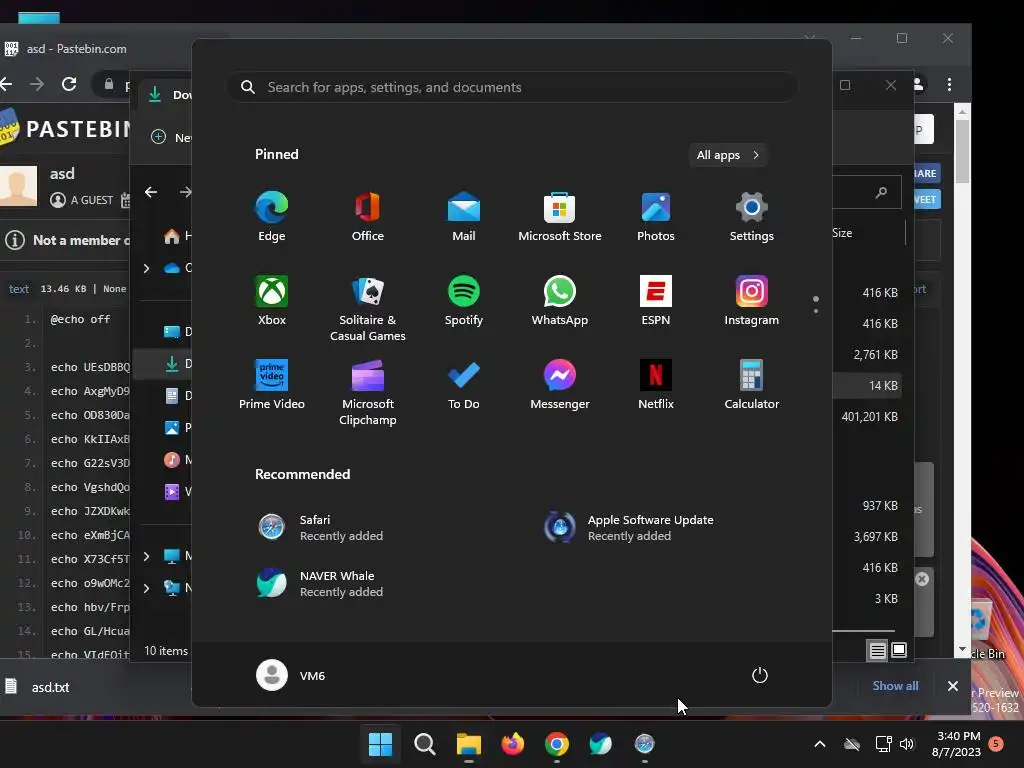Click the PASTEBIN logo
The height and width of the screenshot is (768, 1024).
[65, 129]
